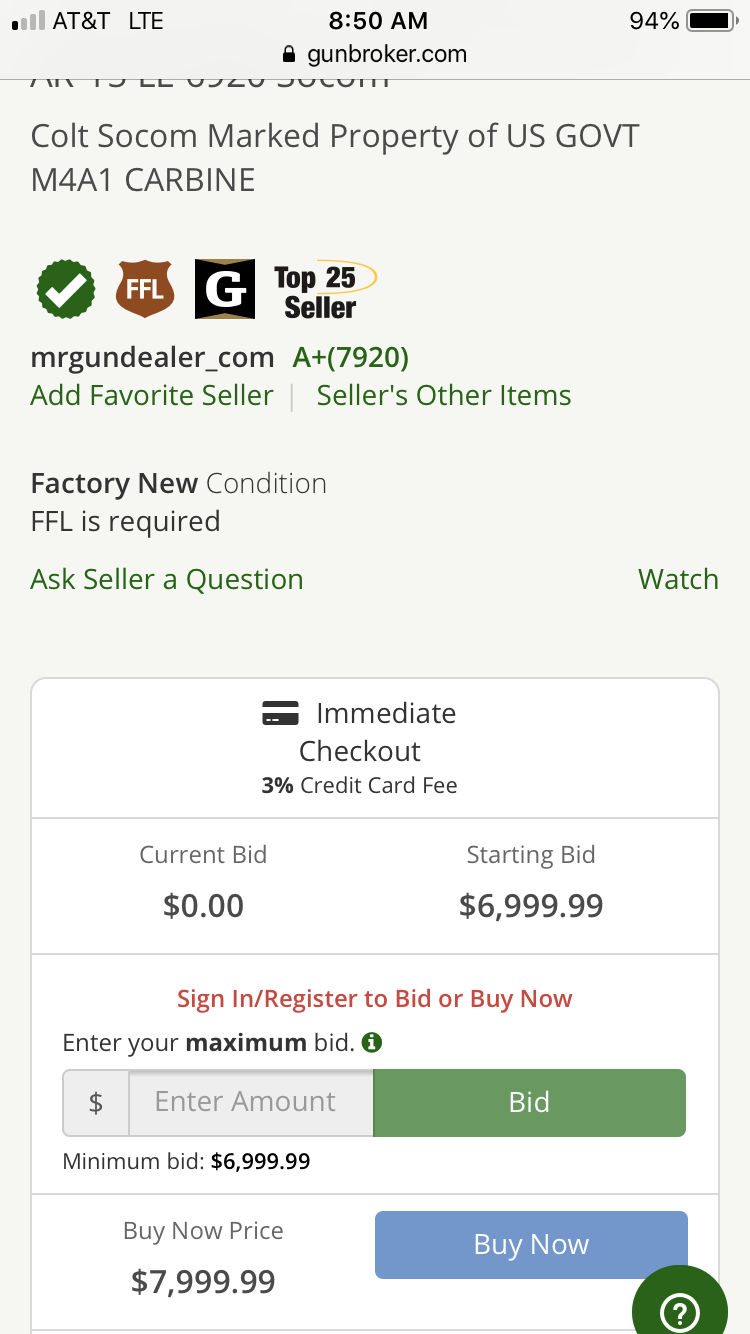Tap the black G gold seller badge
750x1334 pixels.
(x=224, y=290)
